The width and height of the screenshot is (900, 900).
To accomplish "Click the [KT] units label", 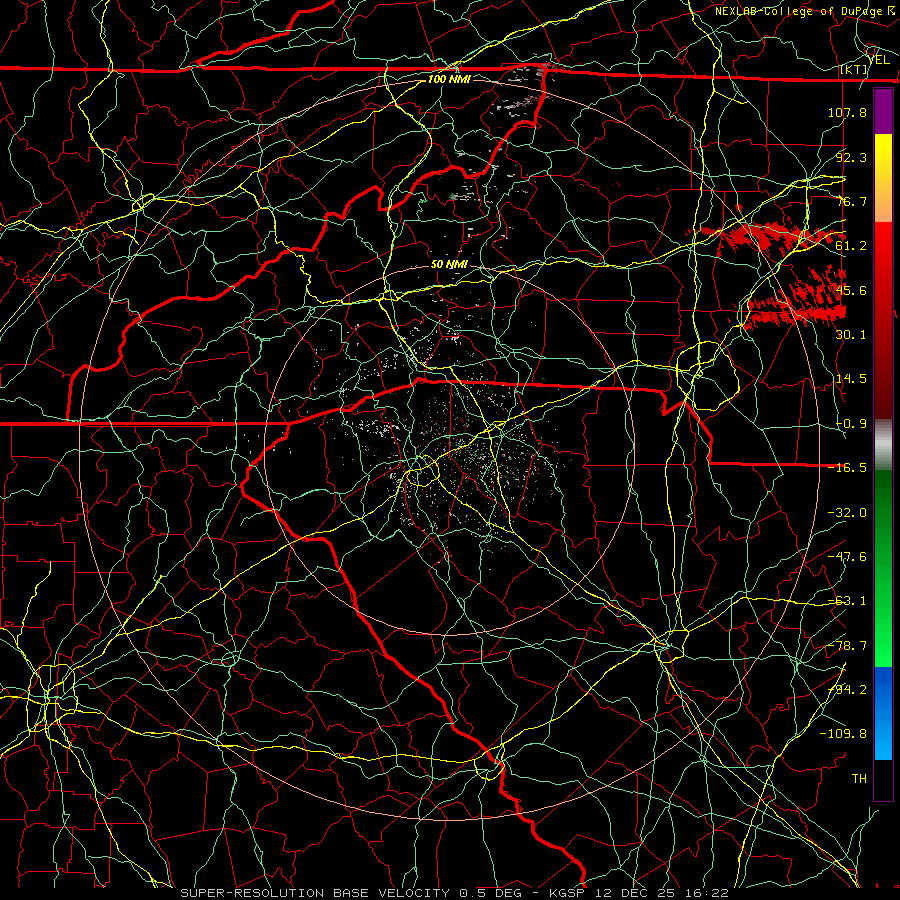I will coord(854,70).
